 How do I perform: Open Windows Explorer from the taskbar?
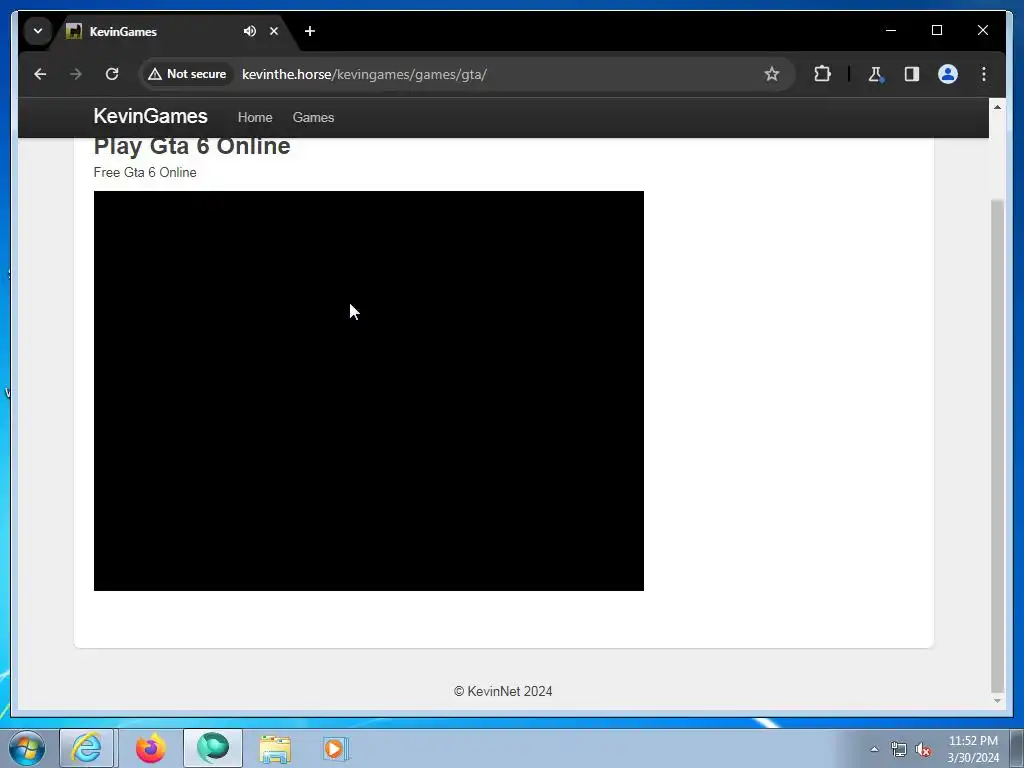(x=275, y=748)
